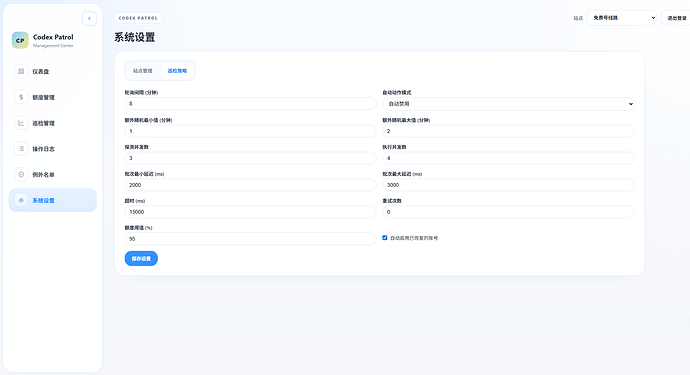Click the CP logo icon
This screenshot has height=375, width=690.
(x=20, y=40)
